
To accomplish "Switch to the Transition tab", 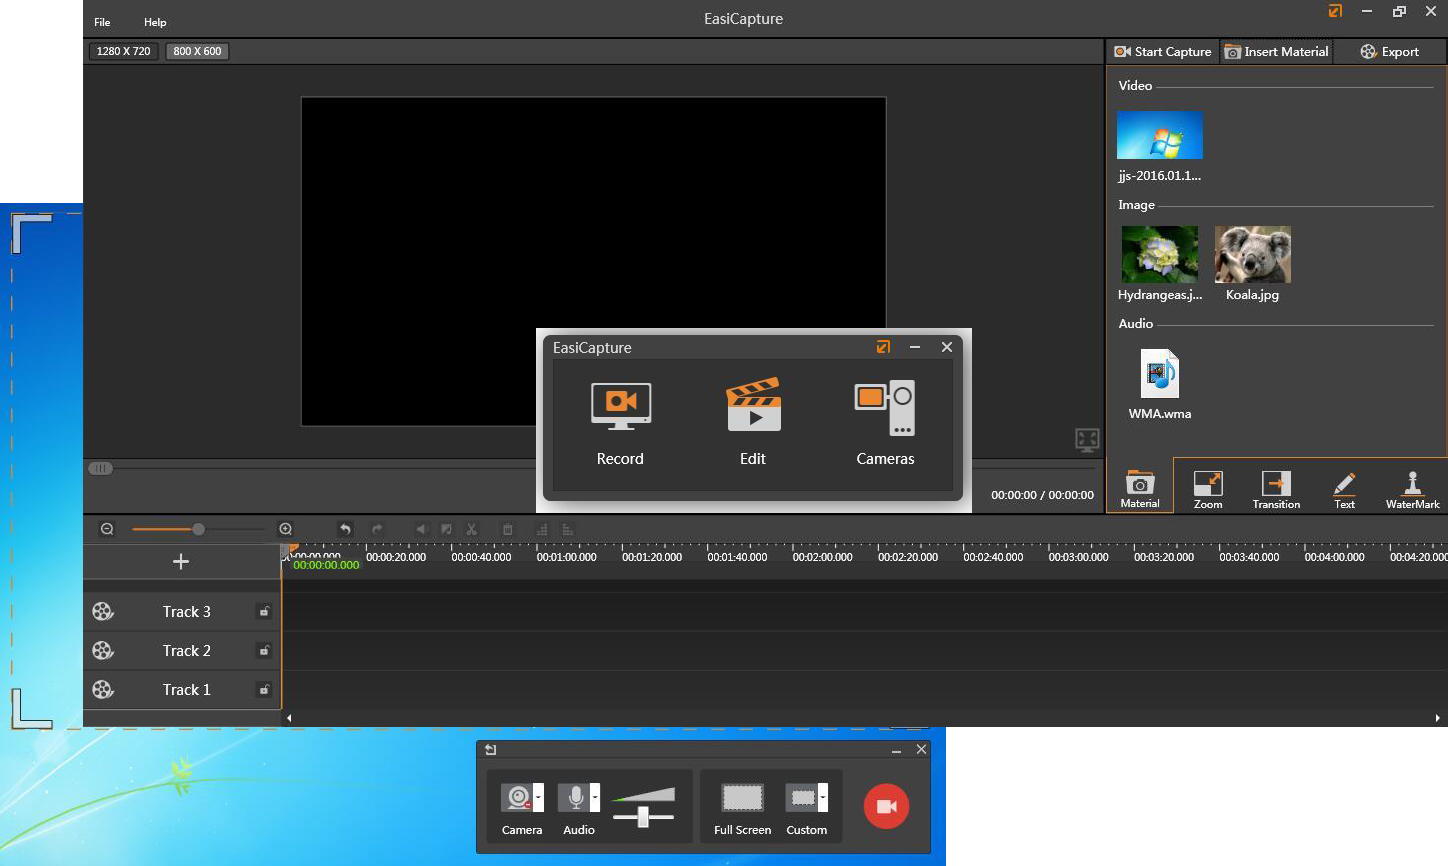I will coord(1276,489).
